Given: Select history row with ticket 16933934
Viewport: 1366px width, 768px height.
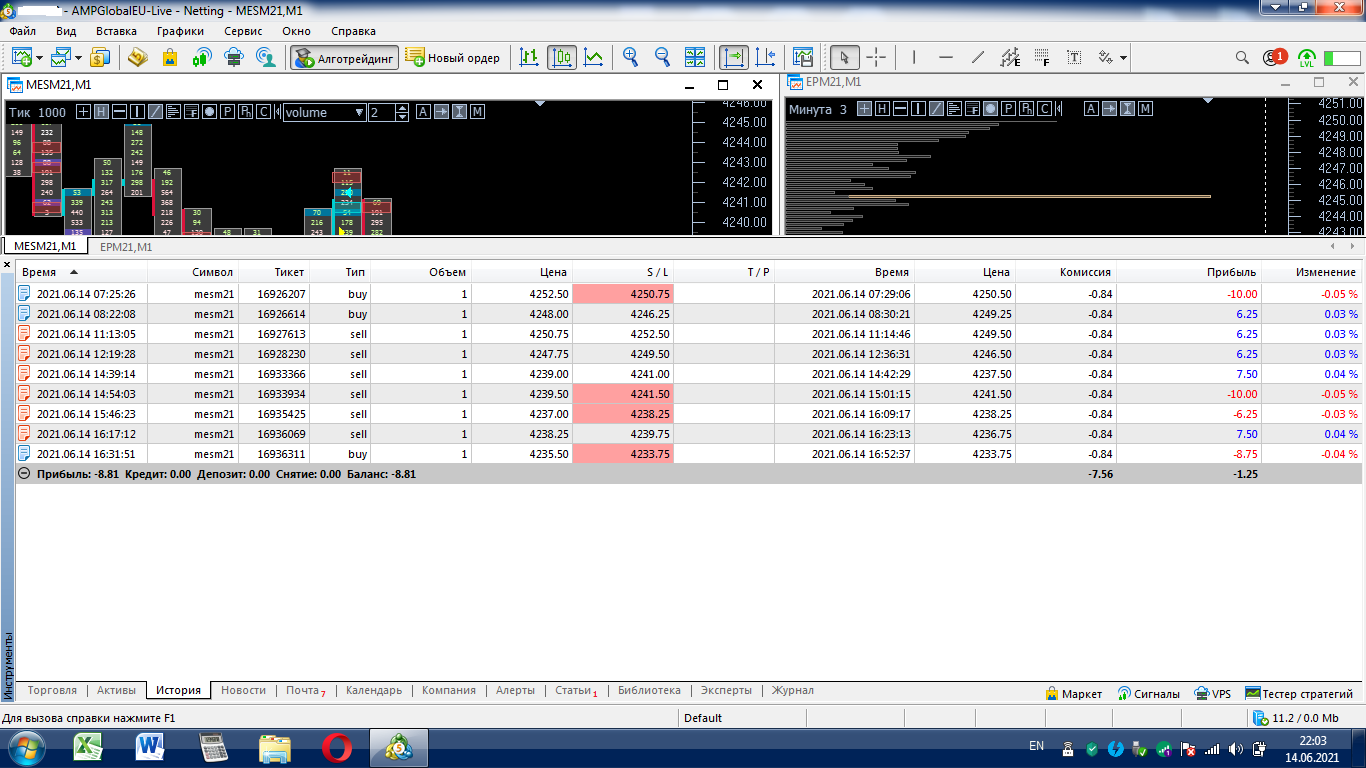Looking at the screenshot, I should click(689, 394).
